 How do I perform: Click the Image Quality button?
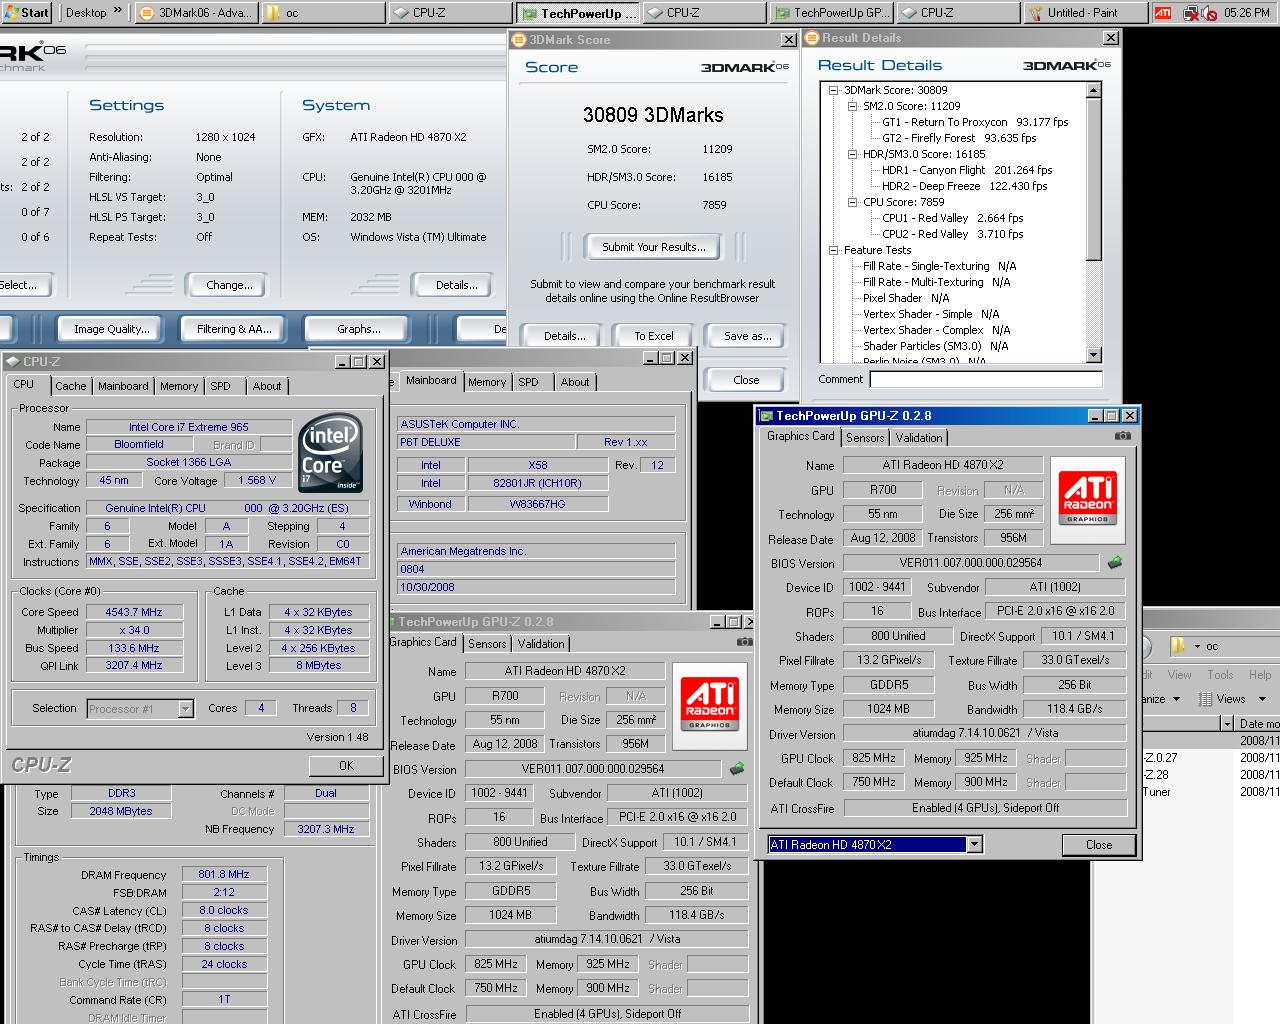(112, 329)
